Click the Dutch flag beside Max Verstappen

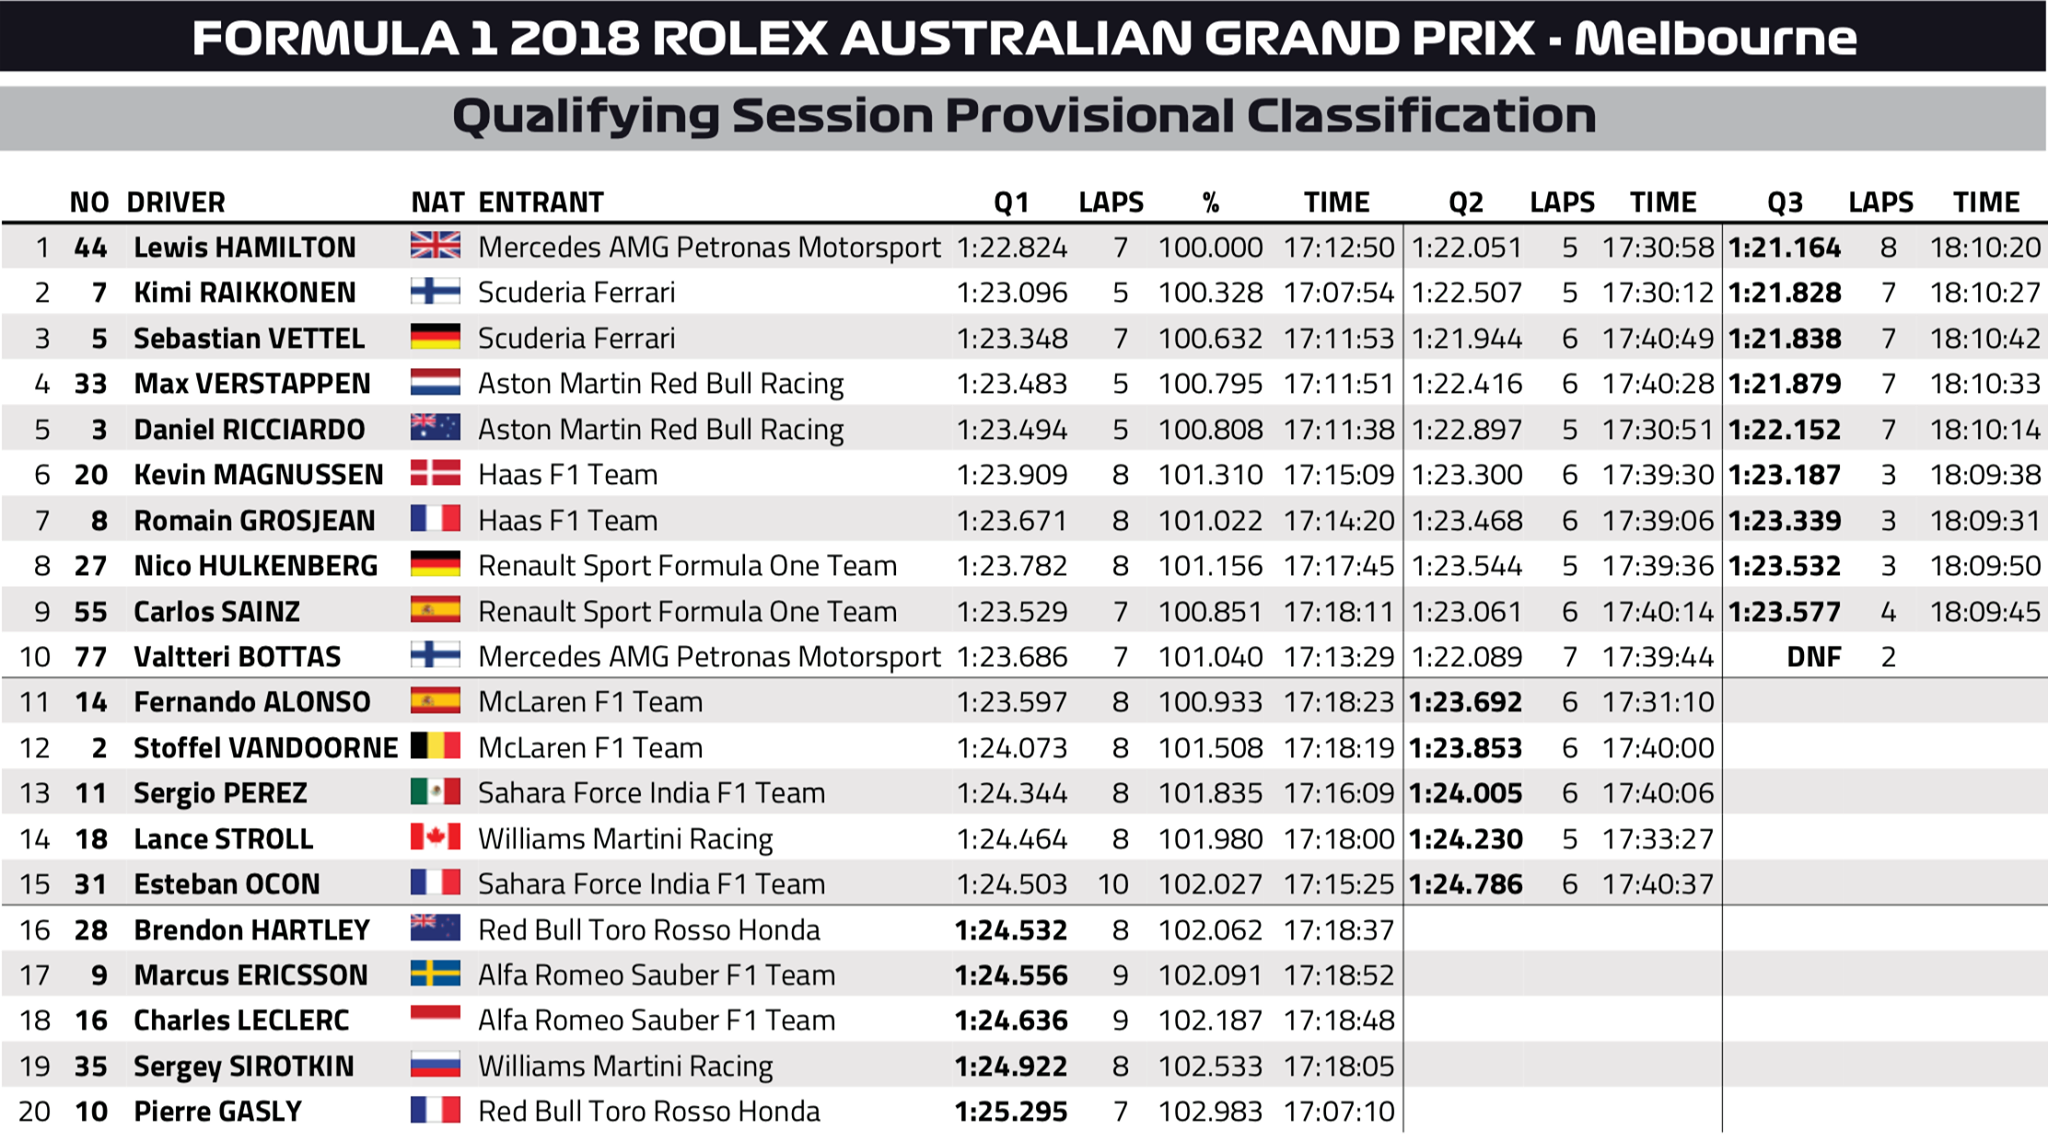pyautogui.click(x=435, y=383)
